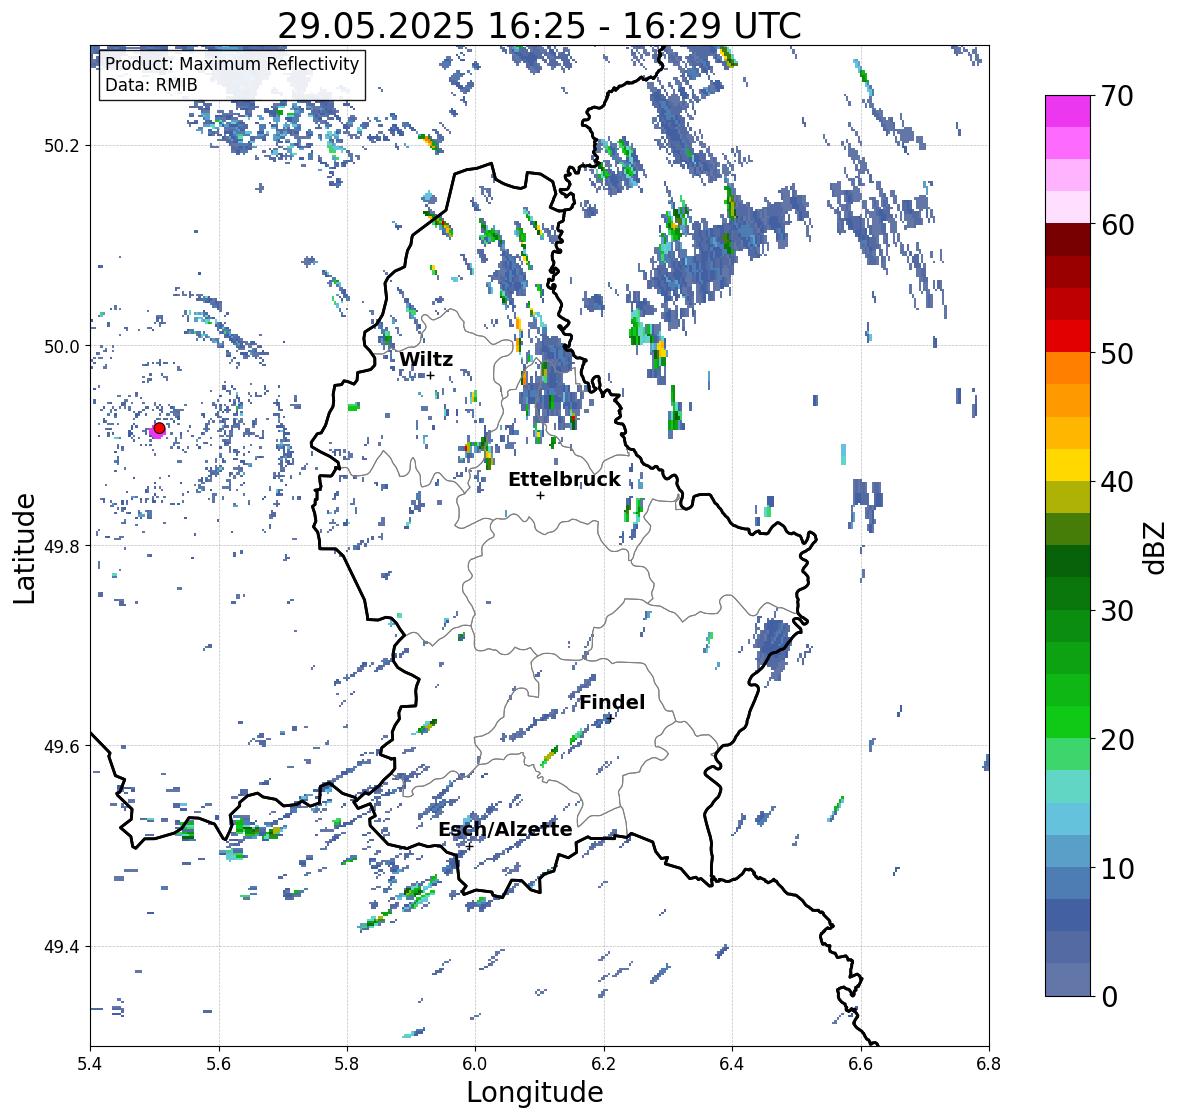The image size is (1179, 1117).
Task: Click longitude tick label 5.8
Action: click(347, 1064)
